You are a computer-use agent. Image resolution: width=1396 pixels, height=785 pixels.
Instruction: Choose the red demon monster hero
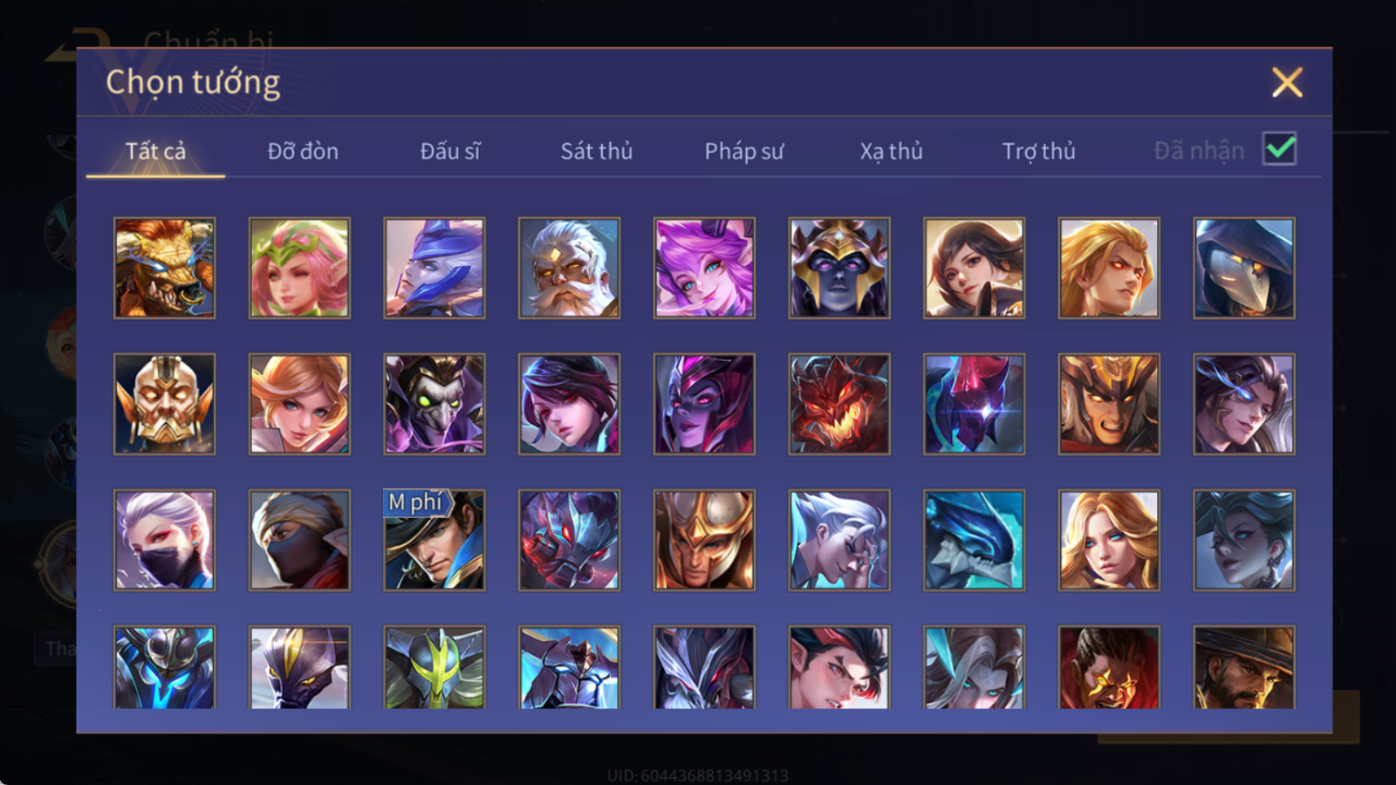(x=839, y=404)
